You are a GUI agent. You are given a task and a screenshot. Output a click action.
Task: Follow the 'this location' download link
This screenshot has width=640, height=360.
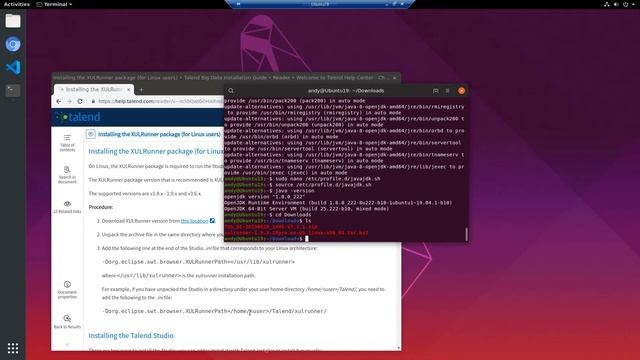tap(194, 221)
